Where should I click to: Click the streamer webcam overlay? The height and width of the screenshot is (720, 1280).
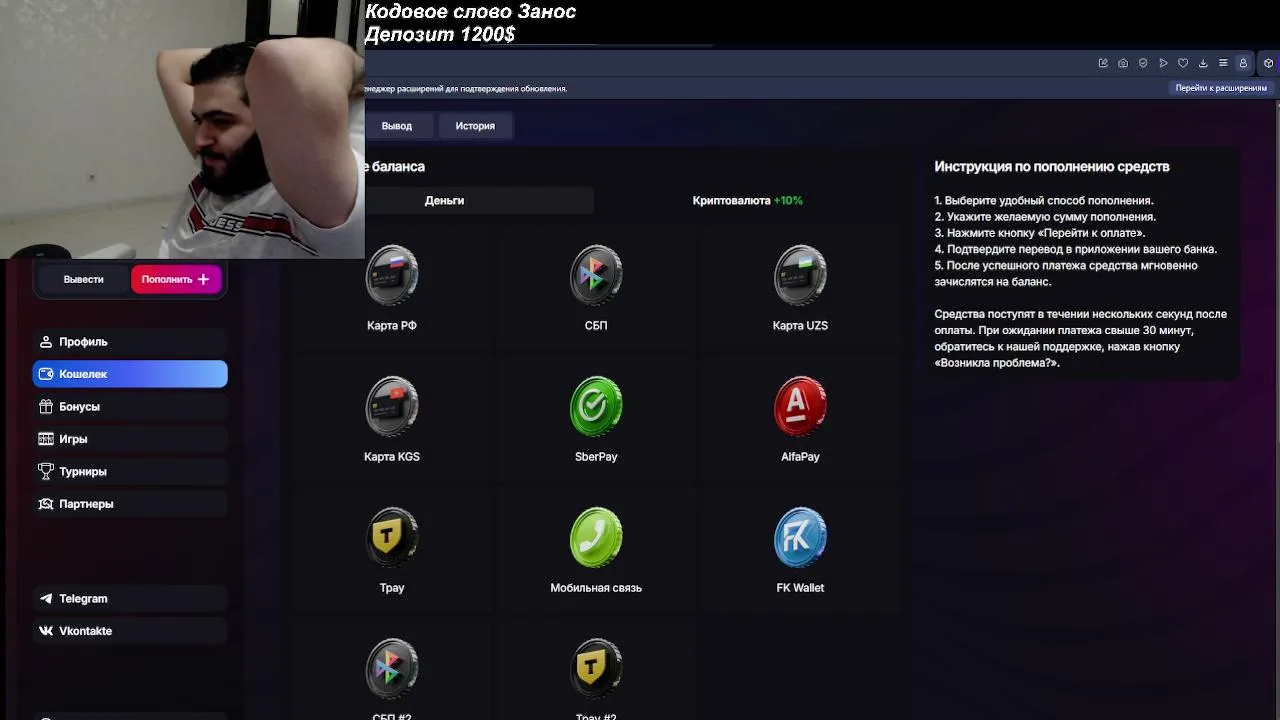pyautogui.click(x=182, y=130)
